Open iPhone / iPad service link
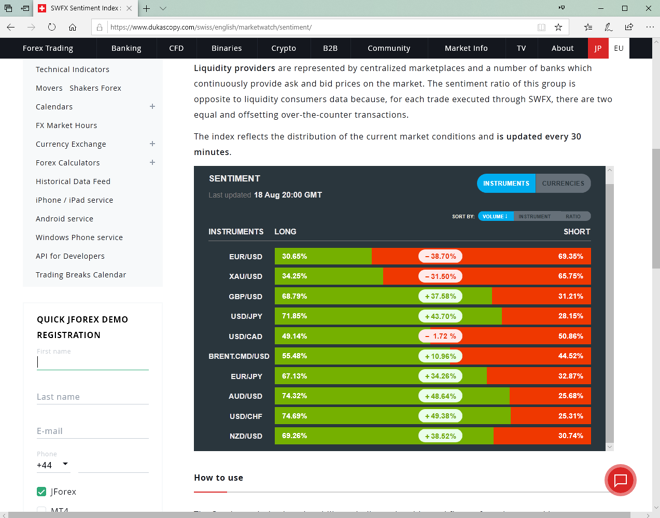The width and height of the screenshot is (660, 518). [74, 200]
